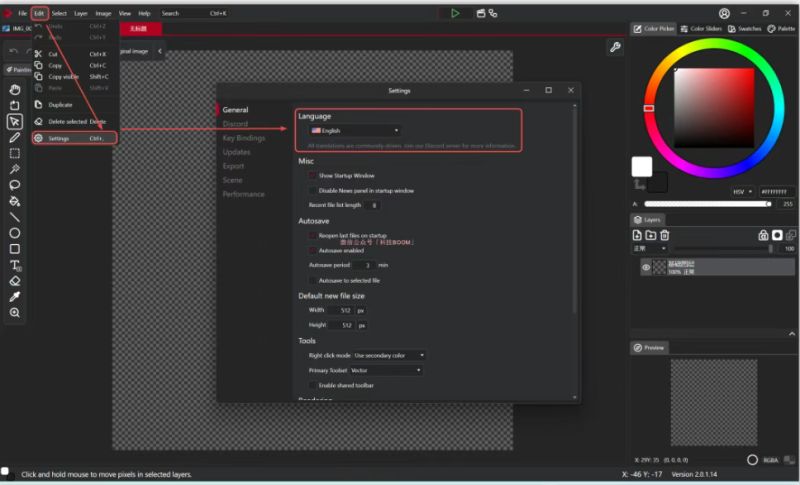Viewport: 800px width, 485px height.
Task: Select the Rectangle shape tool
Action: click(15, 249)
